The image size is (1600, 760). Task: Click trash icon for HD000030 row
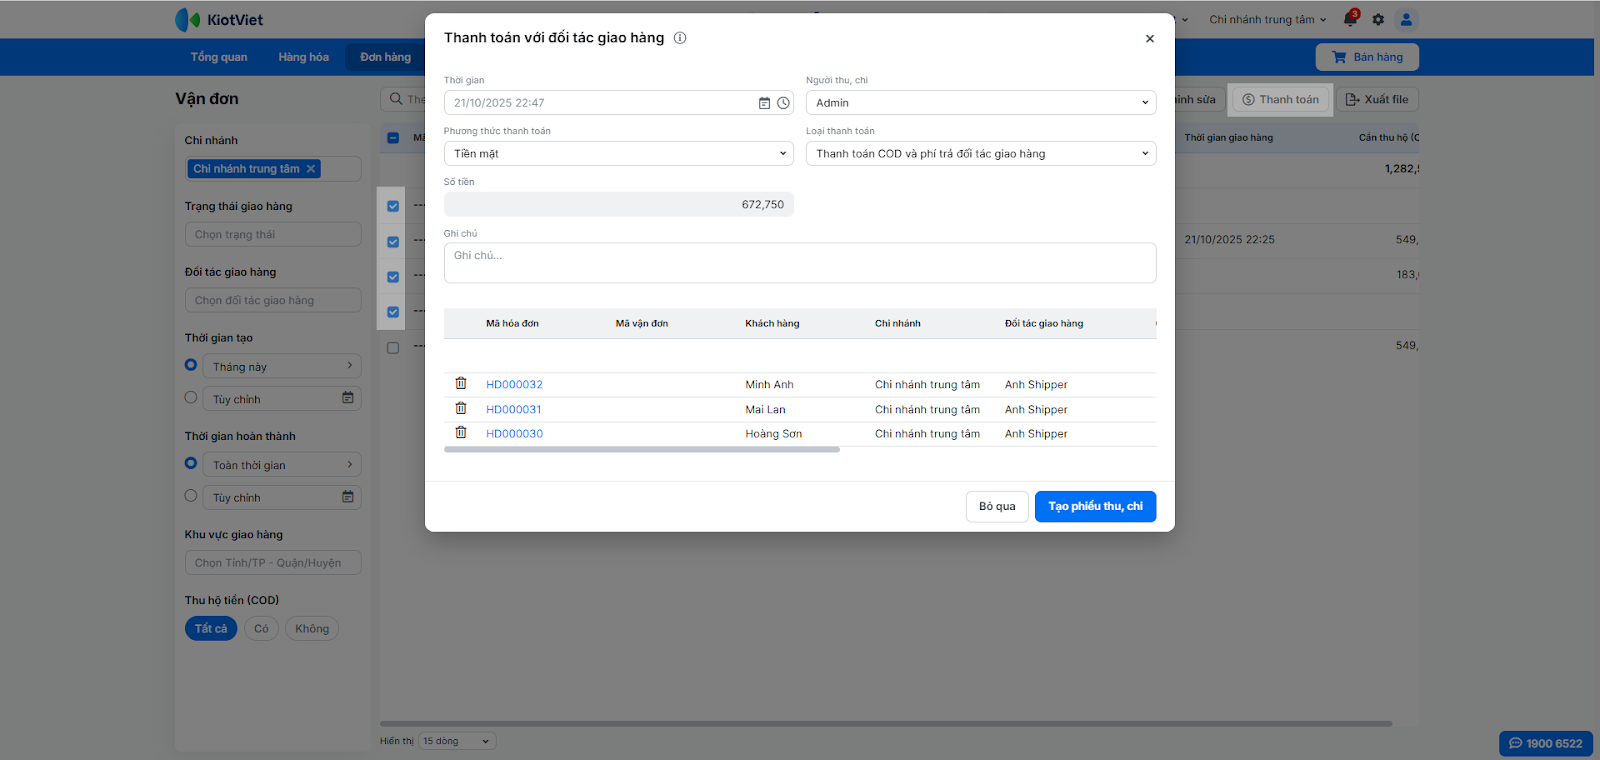461,433
